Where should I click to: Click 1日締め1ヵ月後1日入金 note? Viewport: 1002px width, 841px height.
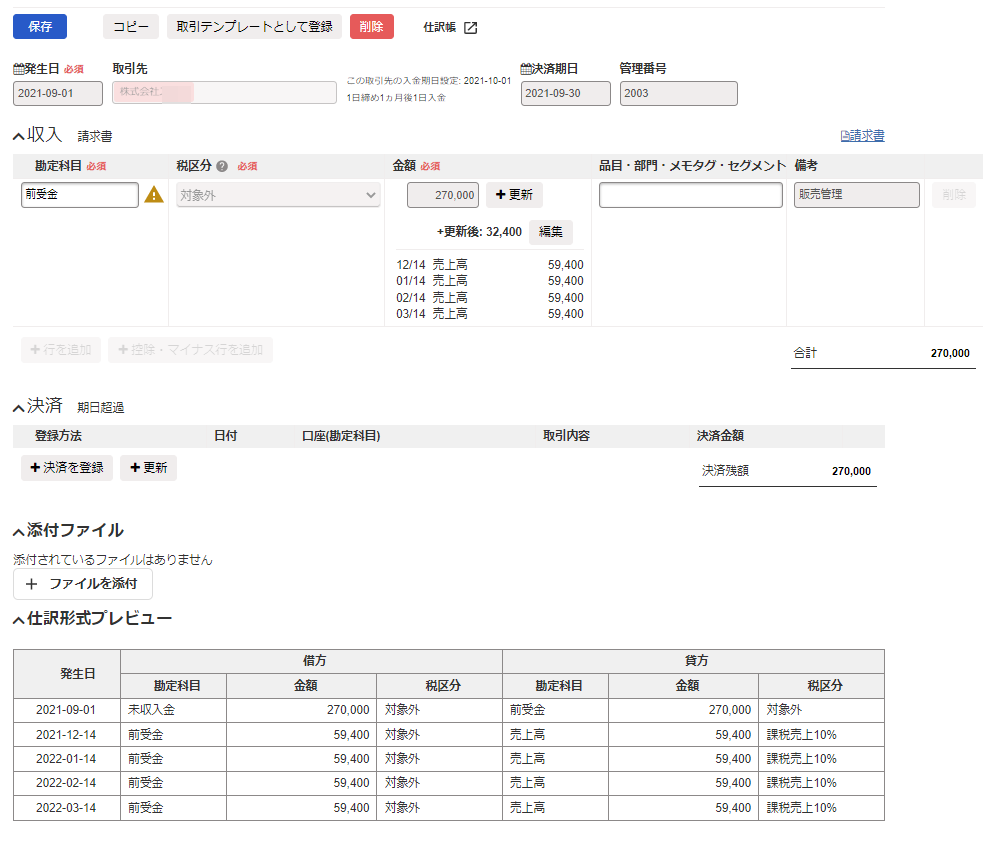(396, 98)
